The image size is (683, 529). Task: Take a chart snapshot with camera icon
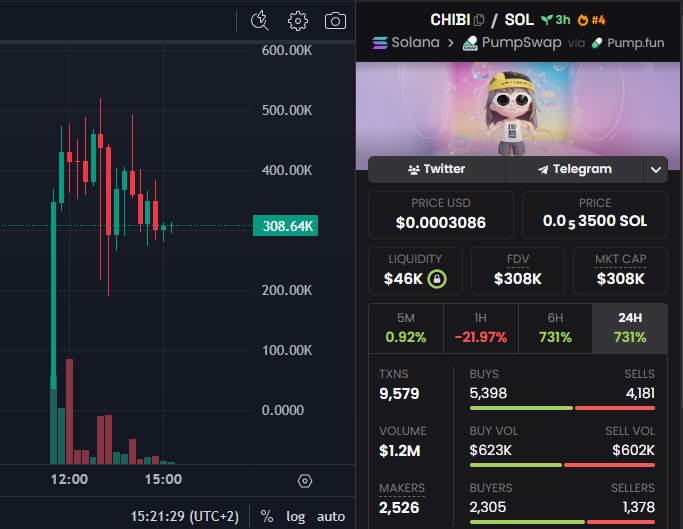[x=335, y=20]
